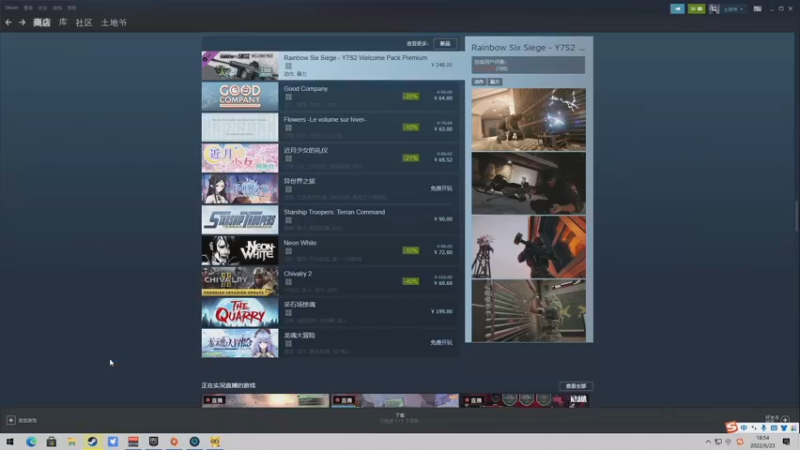This screenshot has height=450, width=800.
Task: Click the page scrollbar thumb
Action: click(x=797, y=216)
